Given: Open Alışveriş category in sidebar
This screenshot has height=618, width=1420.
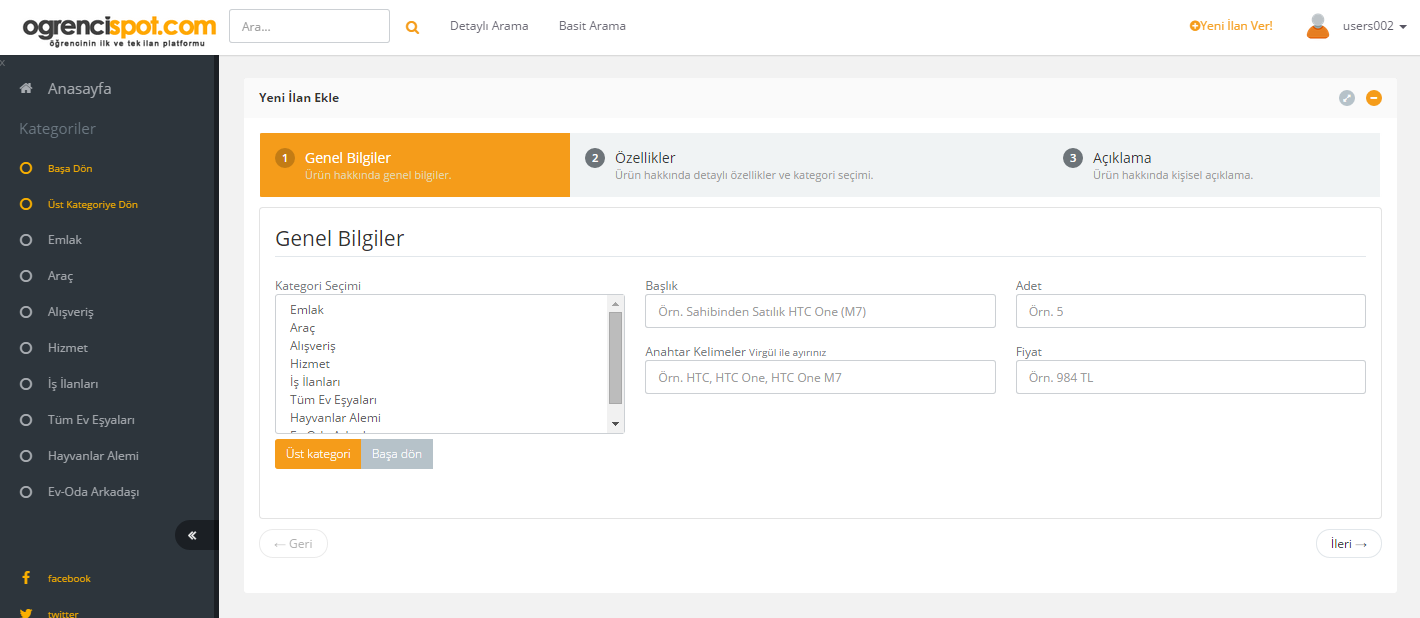Looking at the screenshot, I should (71, 312).
